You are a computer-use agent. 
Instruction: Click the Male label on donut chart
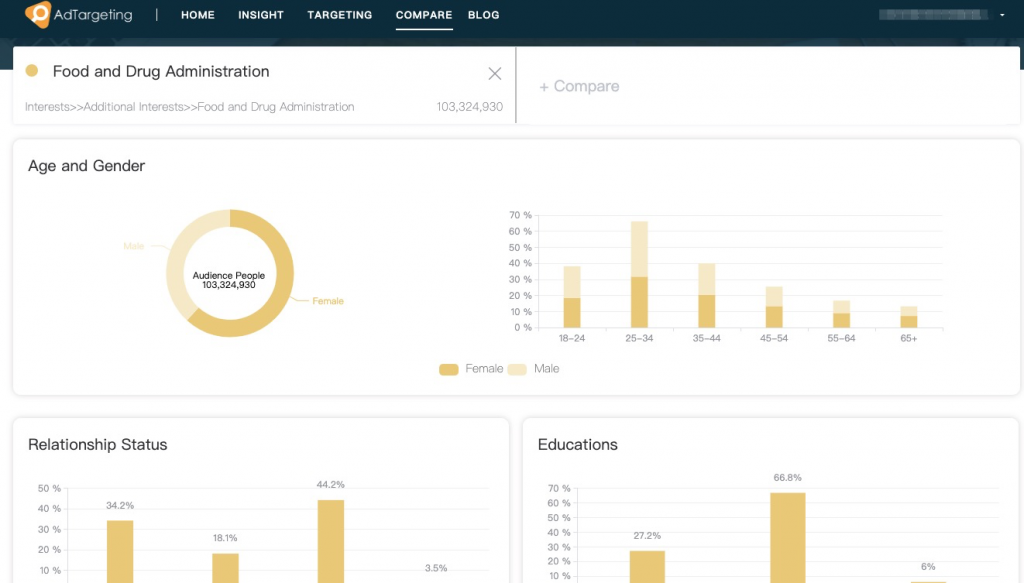133,246
